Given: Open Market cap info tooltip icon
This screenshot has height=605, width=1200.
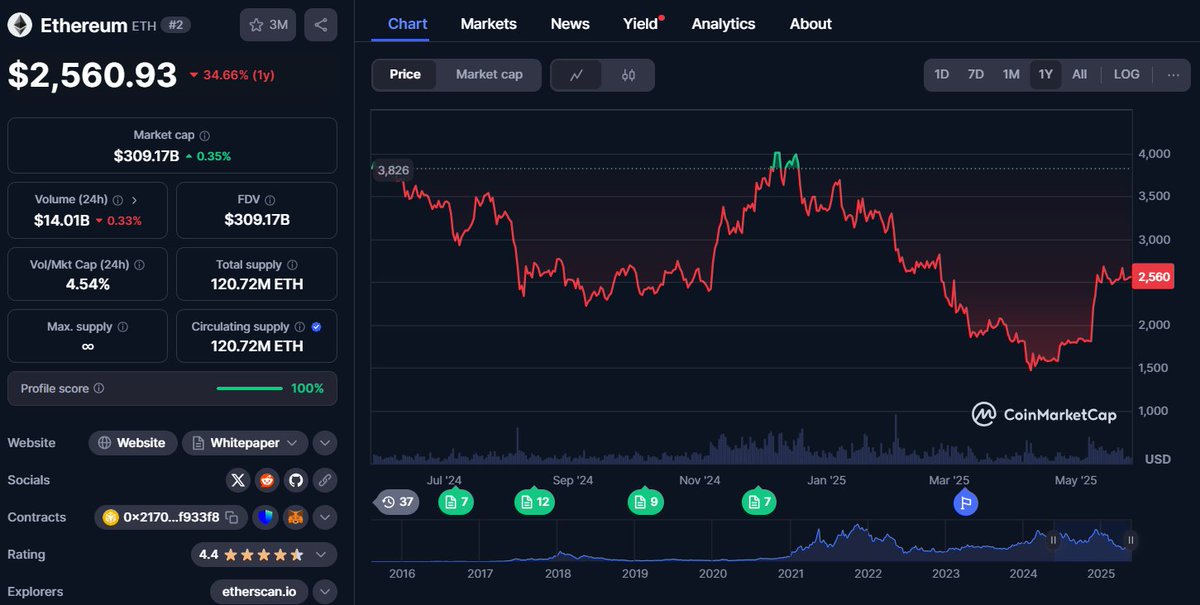Looking at the screenshot, I should [205, 135].
